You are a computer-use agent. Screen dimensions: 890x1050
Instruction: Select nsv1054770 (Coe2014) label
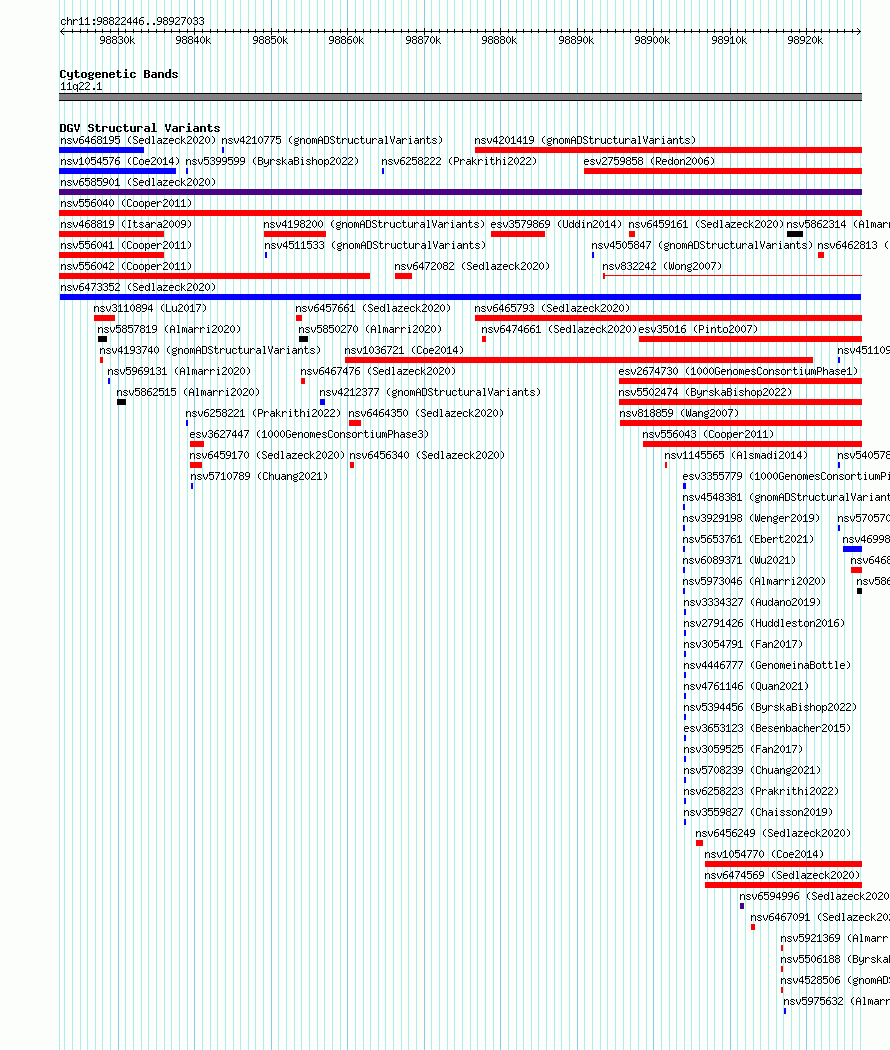[765, 854]
